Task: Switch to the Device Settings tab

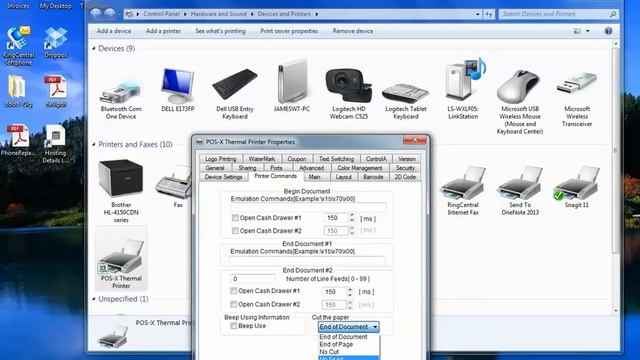Action: pos(223,177)
